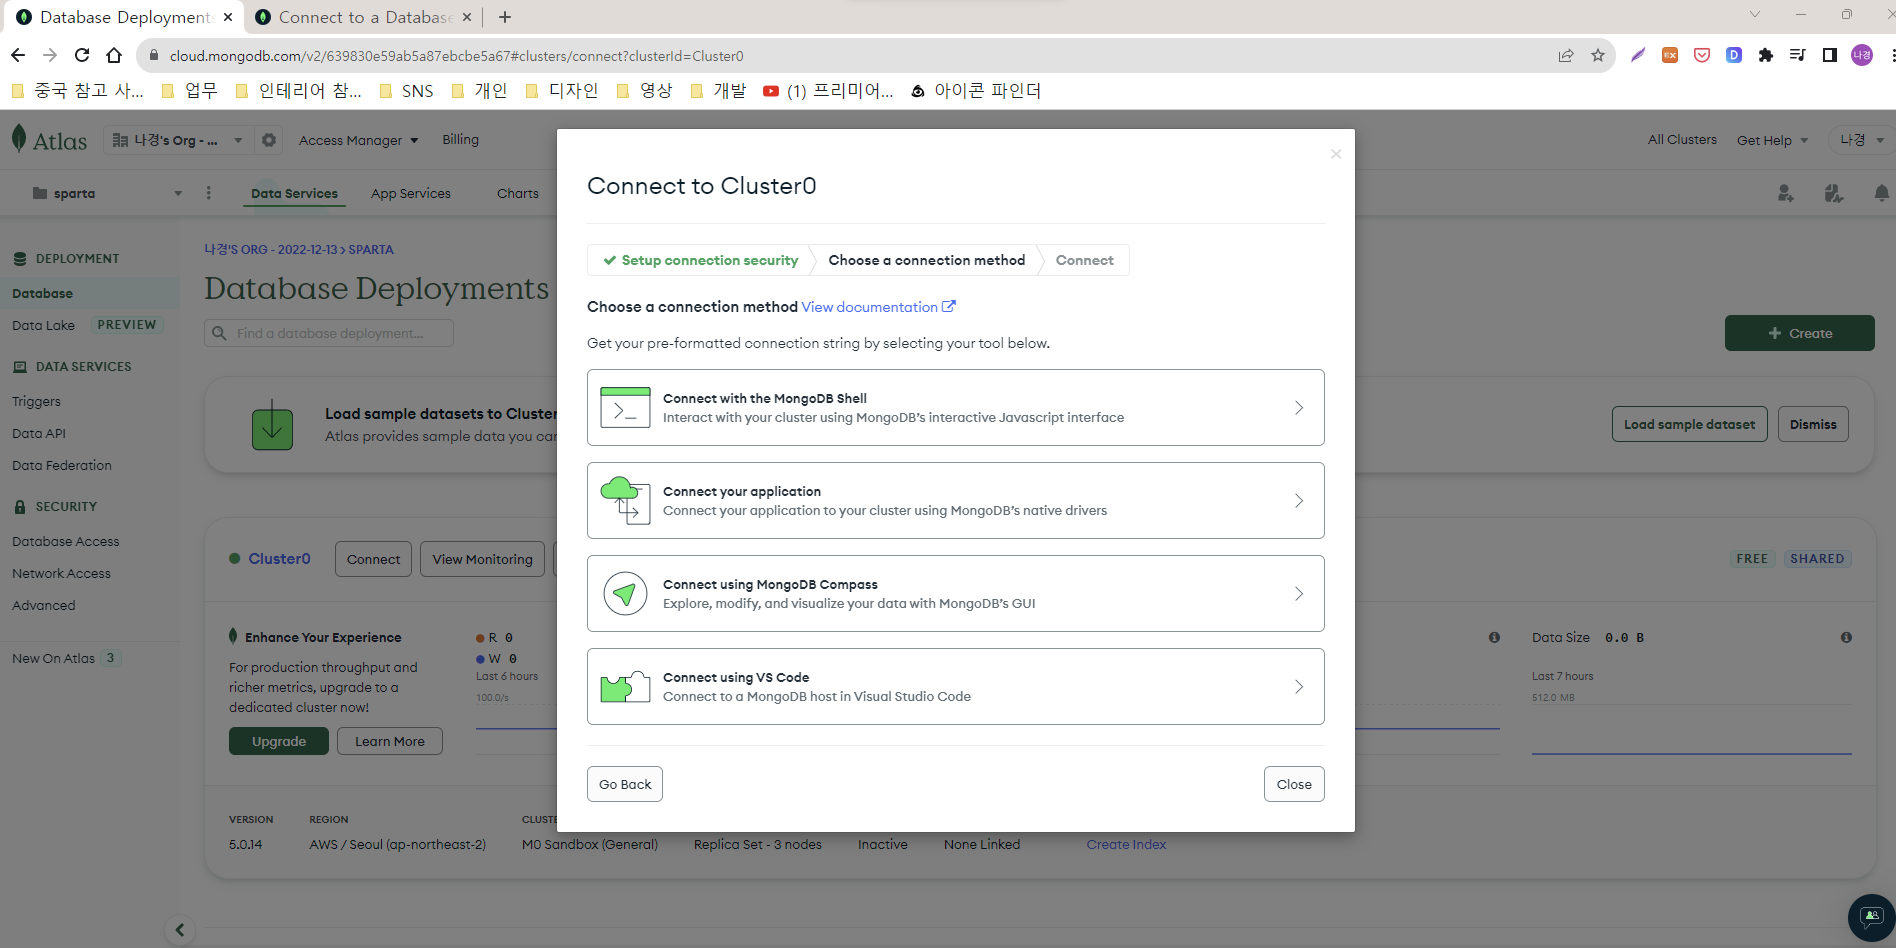Switch to the App Services tab
Screen dimensions: 1896x948
[x=411, y=193]
